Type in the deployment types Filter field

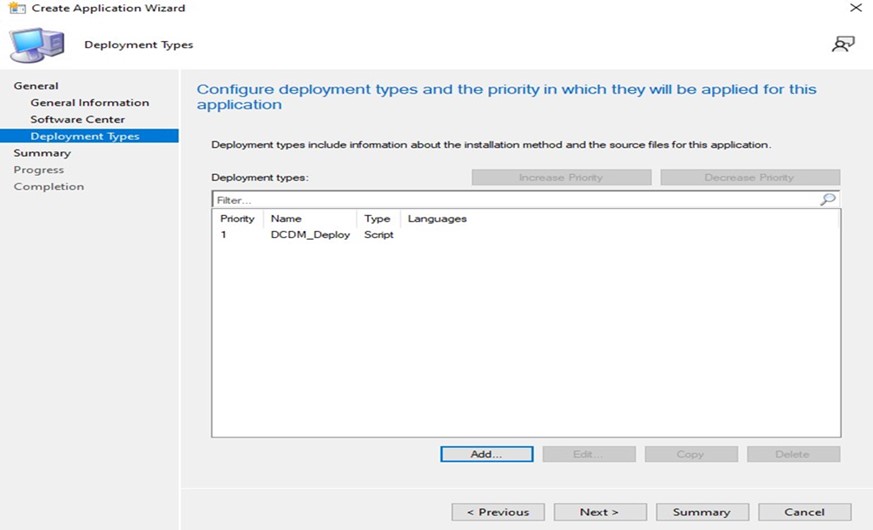(x=515, y=200)
